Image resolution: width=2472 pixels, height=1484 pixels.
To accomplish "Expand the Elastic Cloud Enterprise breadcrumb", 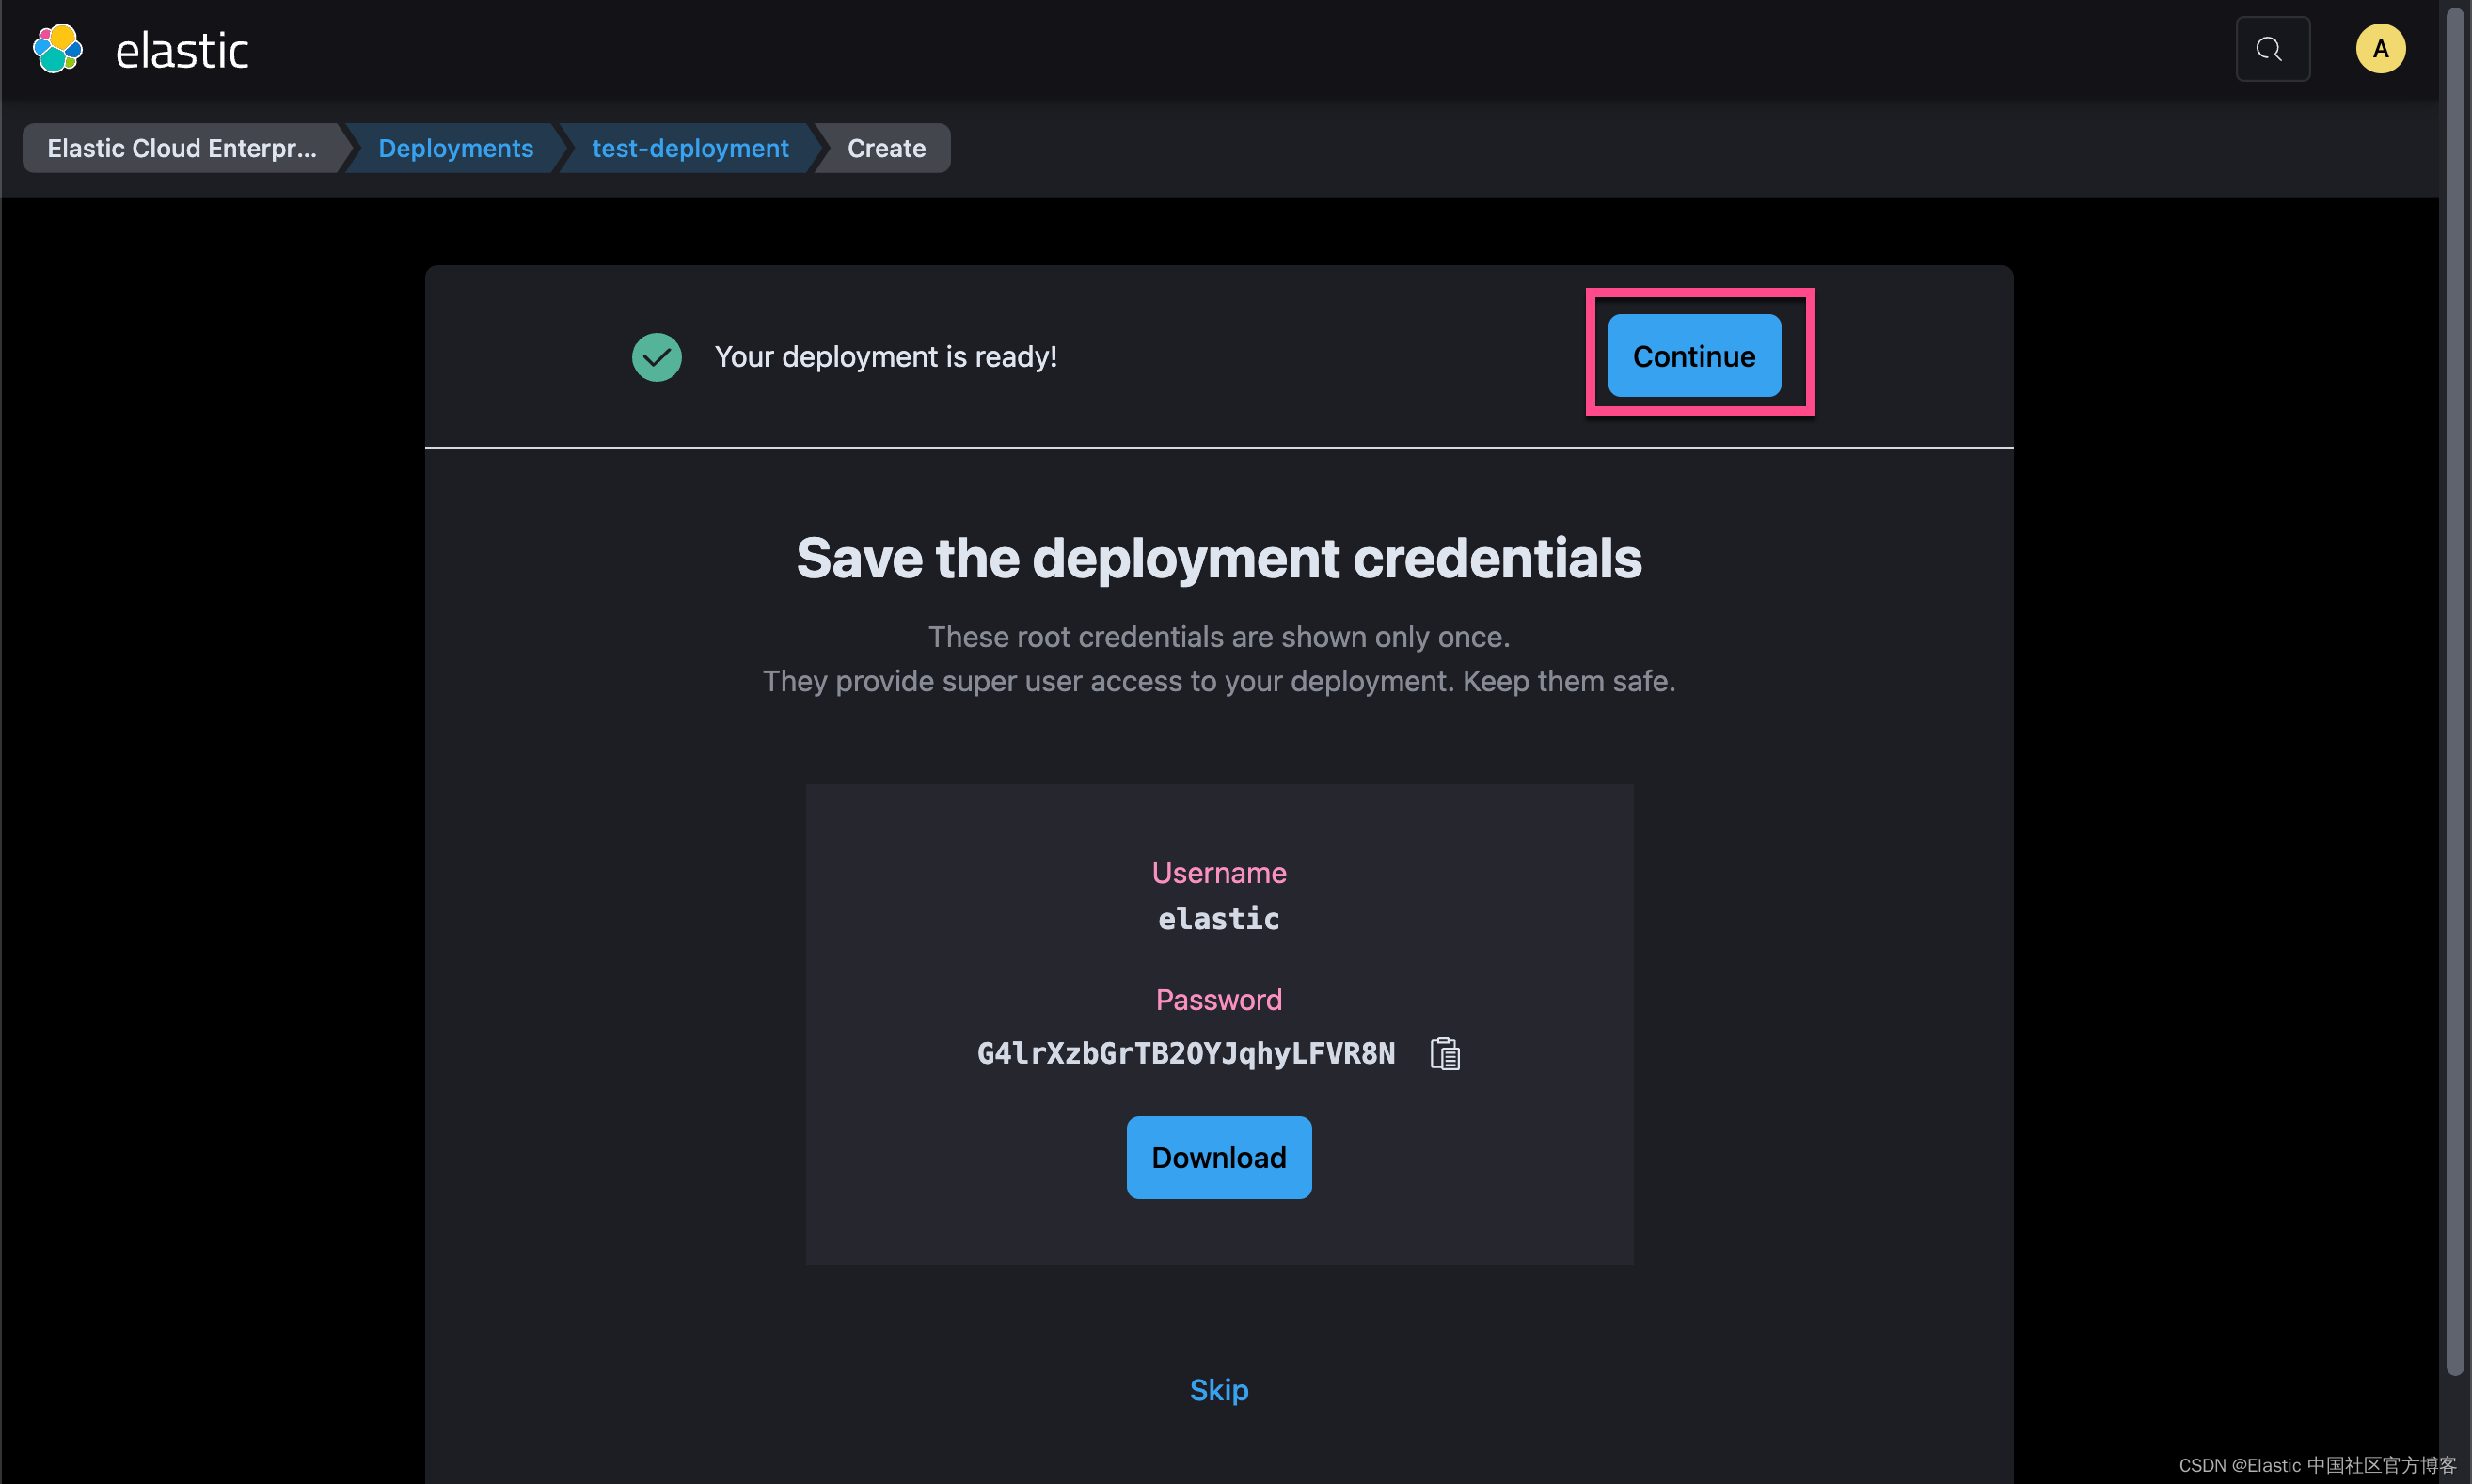I will pyautogui.click(x=180, y=148).
